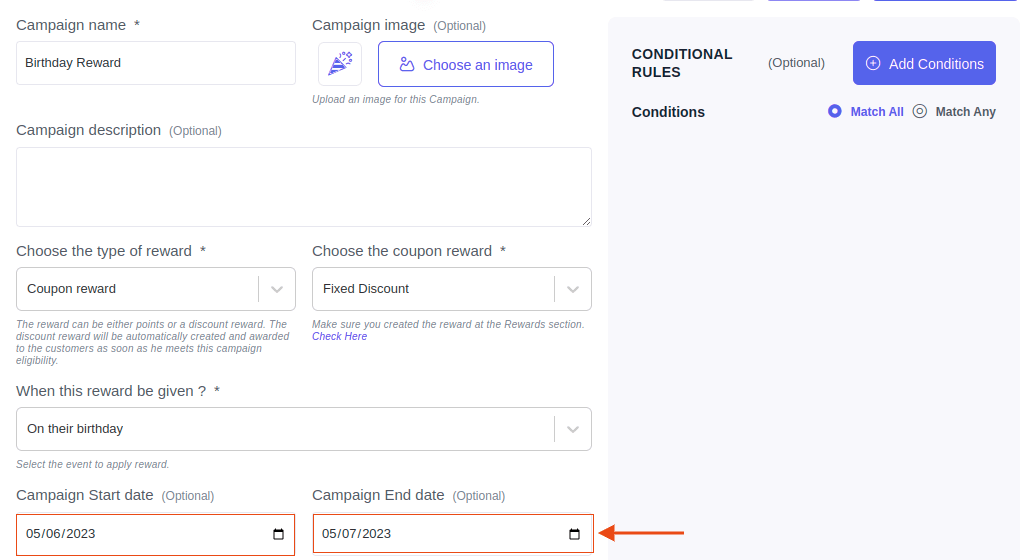Viewport: 1031px width, 560px height.
Task: Click the Campaign End date field
Action: 453,534
